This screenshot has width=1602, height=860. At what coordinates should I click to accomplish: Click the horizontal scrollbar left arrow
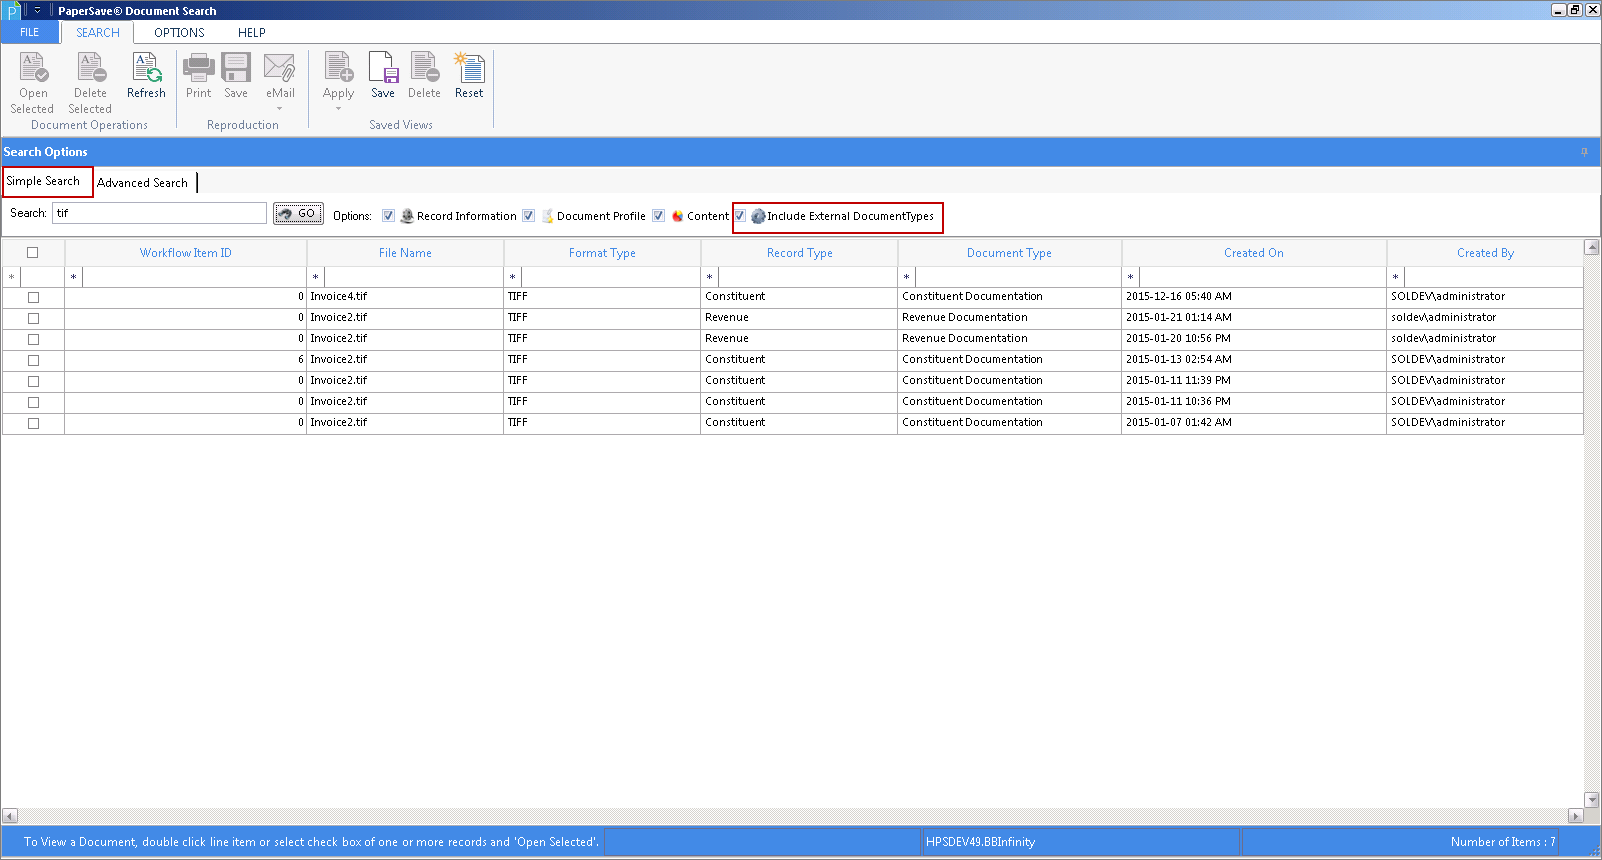coord(10,816)
